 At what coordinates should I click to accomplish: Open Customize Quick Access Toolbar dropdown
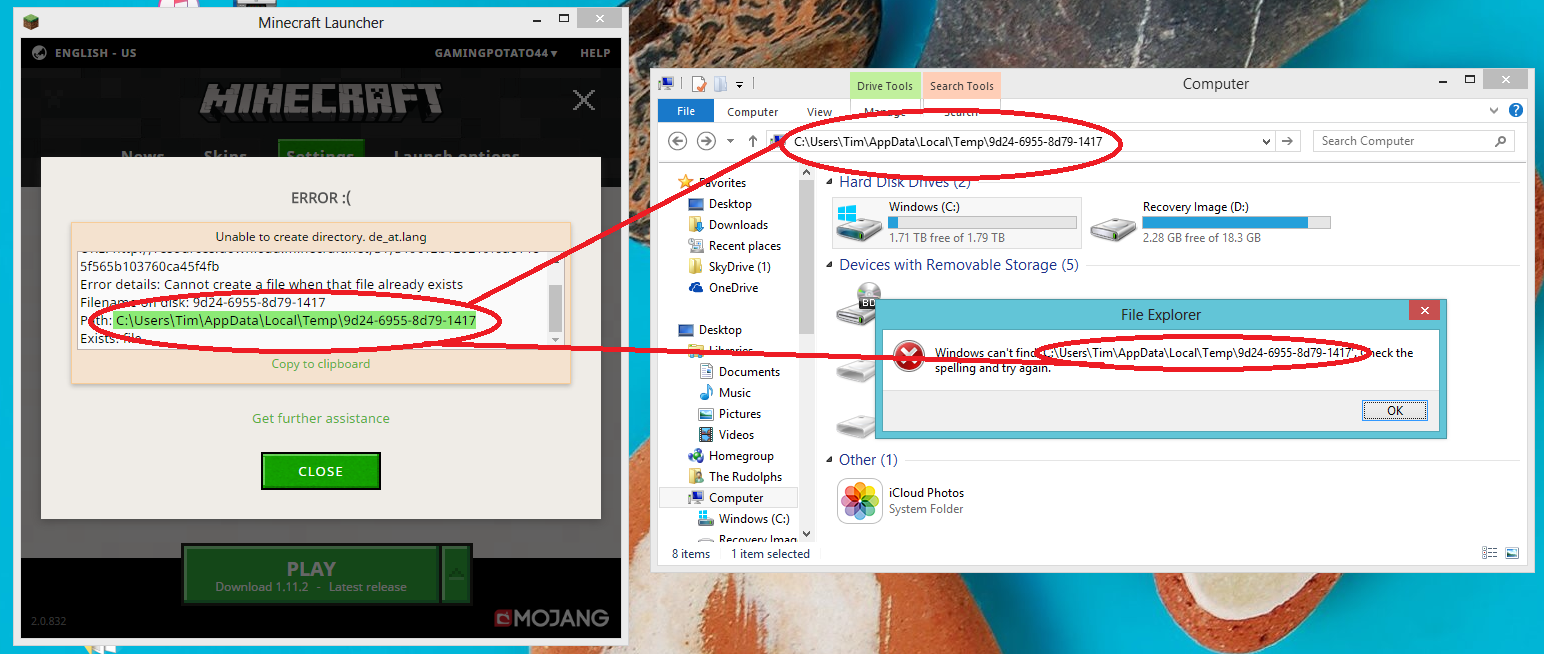[740, 85]
